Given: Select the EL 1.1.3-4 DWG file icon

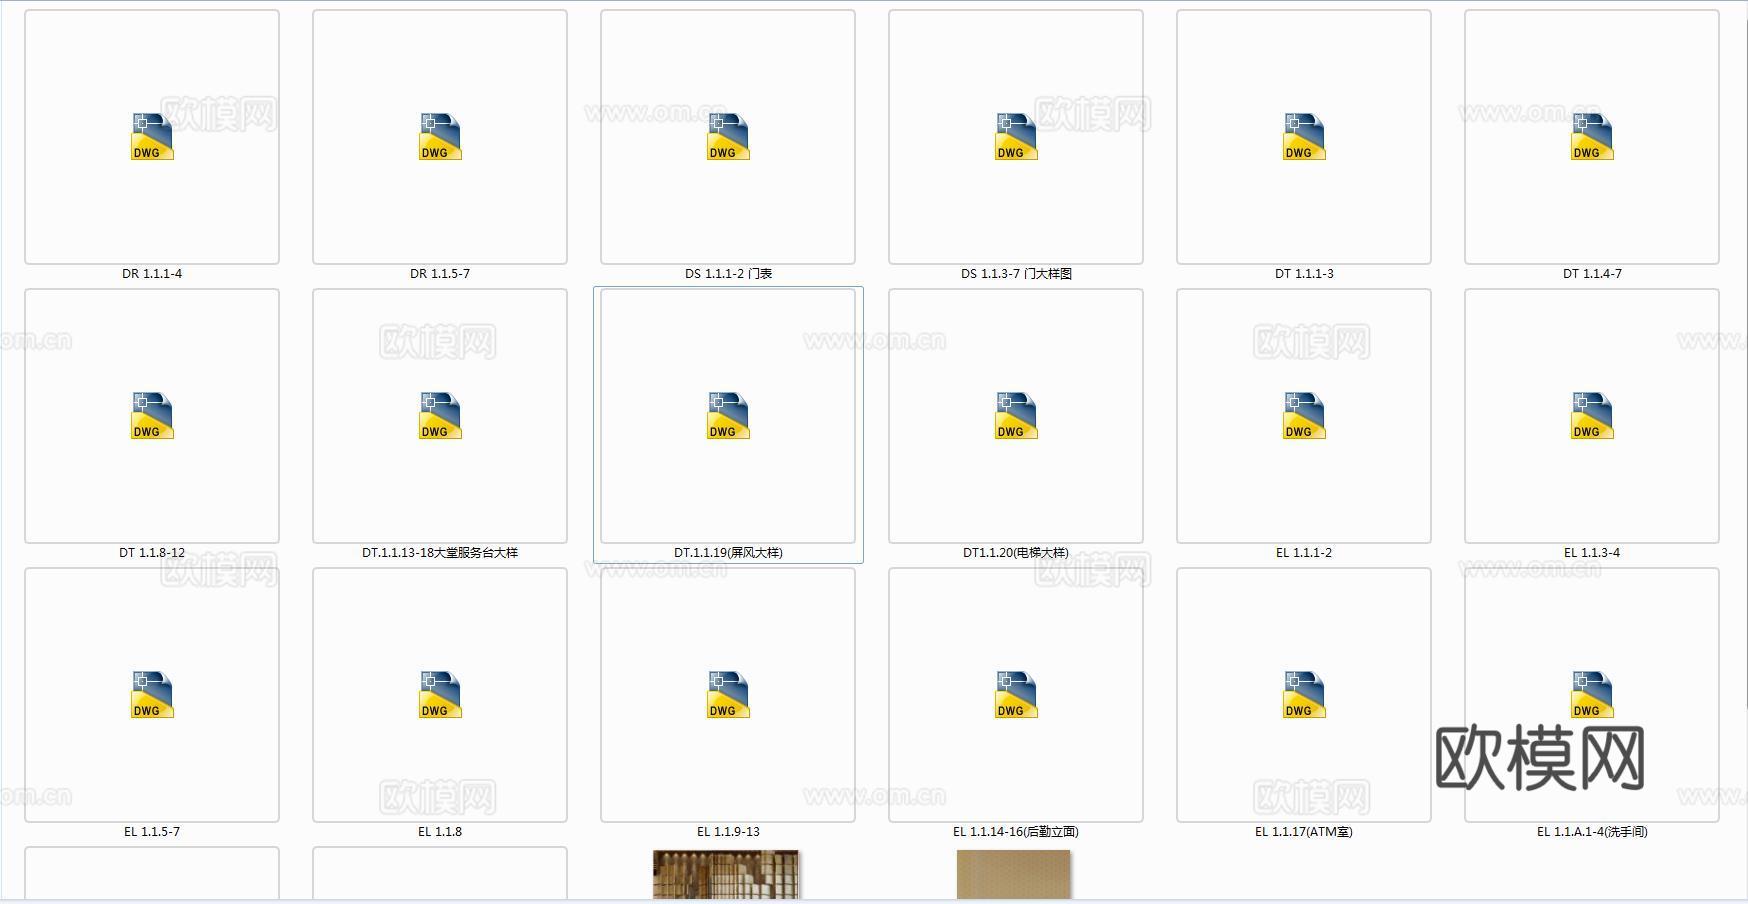Looking at the screenshot, I should tap(1592, 416).
